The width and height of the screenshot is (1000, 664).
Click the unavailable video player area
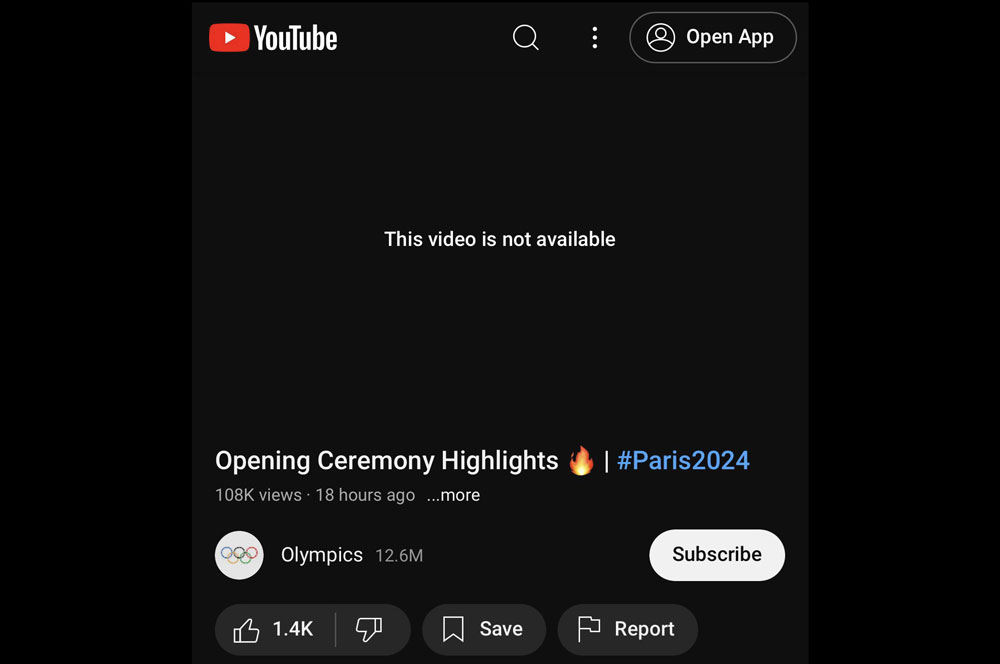500,239
